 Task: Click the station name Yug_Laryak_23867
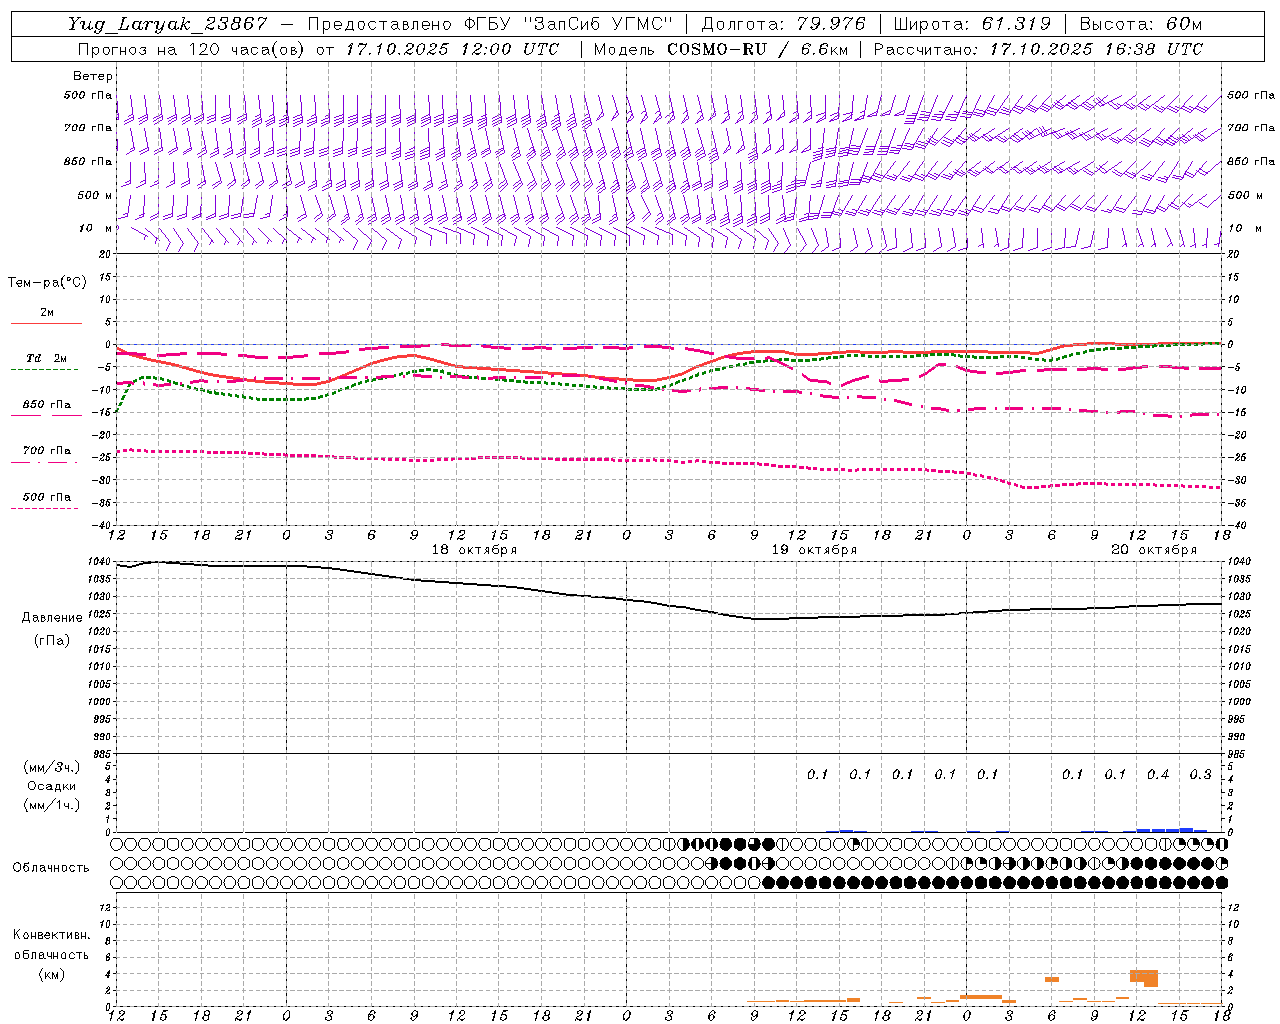point(168,24)
